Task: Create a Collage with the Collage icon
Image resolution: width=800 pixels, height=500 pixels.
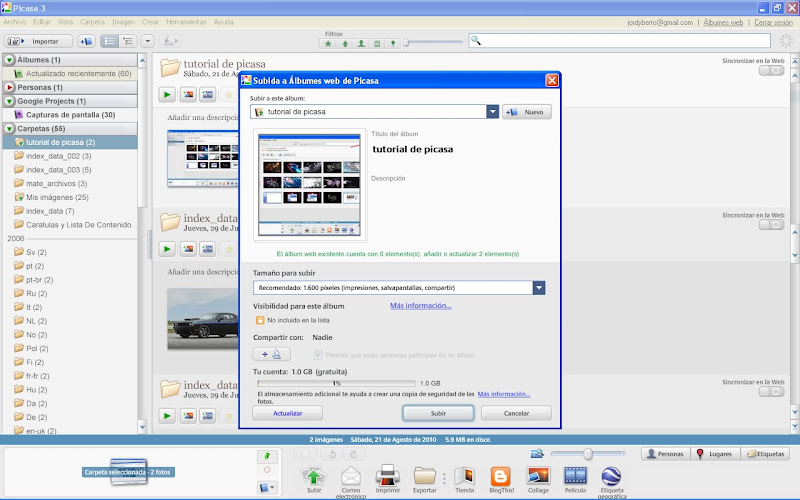Action: point(538,477)
